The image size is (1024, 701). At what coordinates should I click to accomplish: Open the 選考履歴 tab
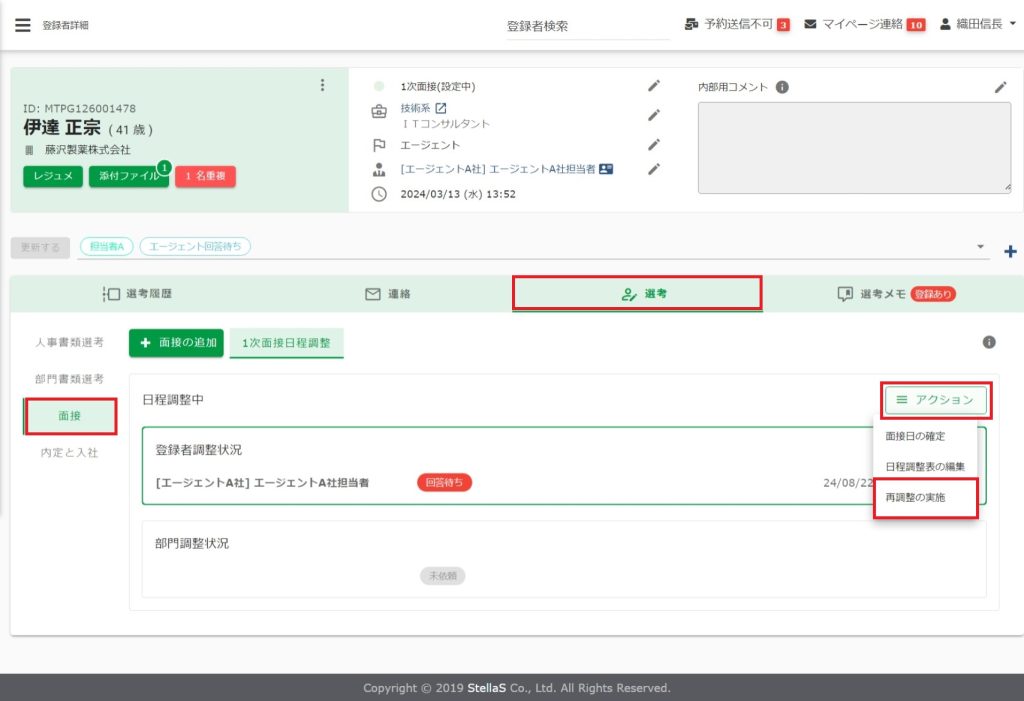pos(144,294)
